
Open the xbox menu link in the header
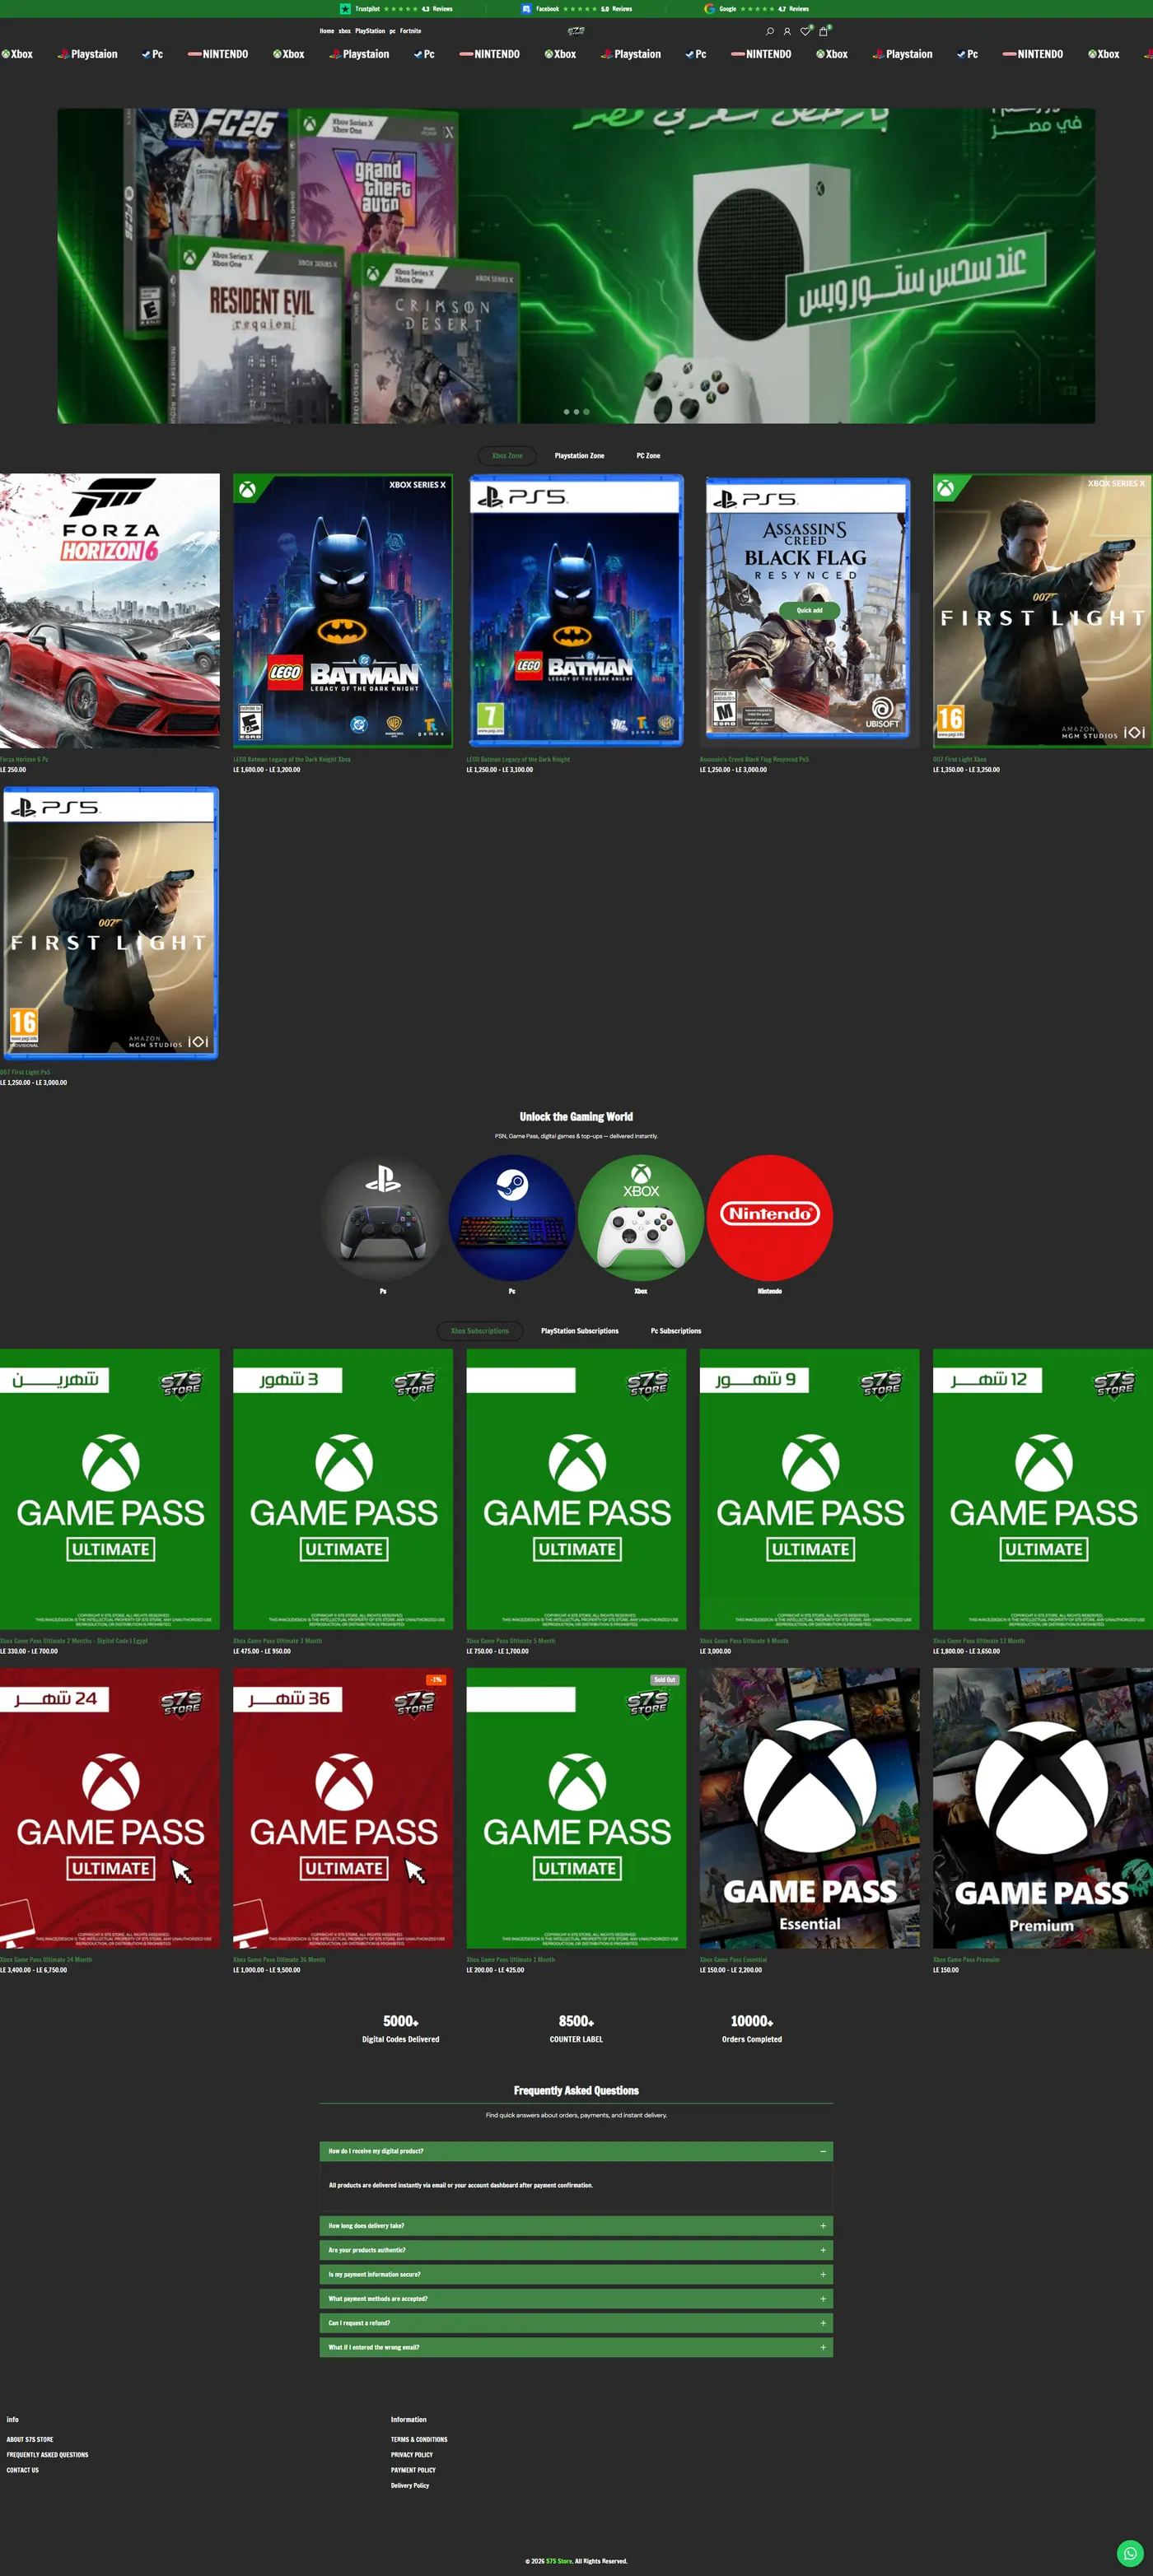(x=345, y=31)
